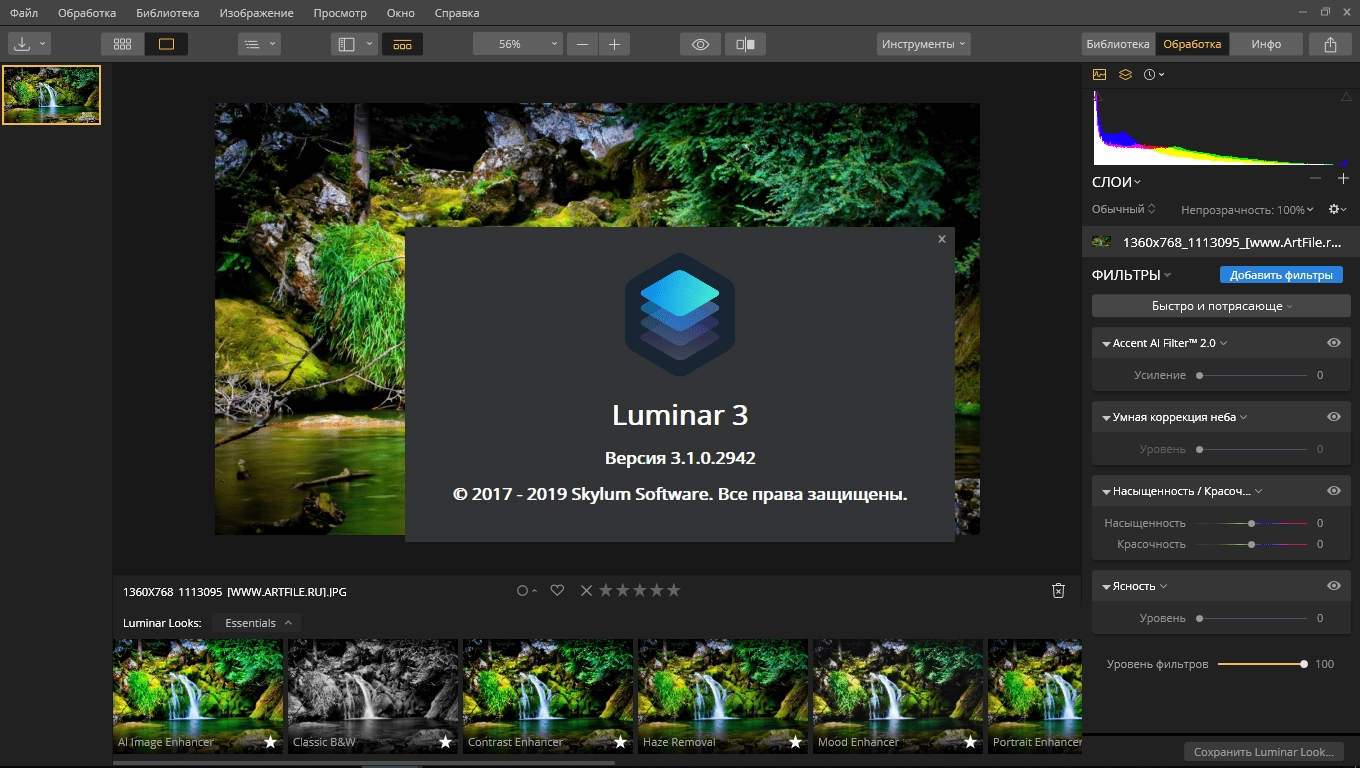
Task: Remove layer with minus icon
Action: [1315, 178]
